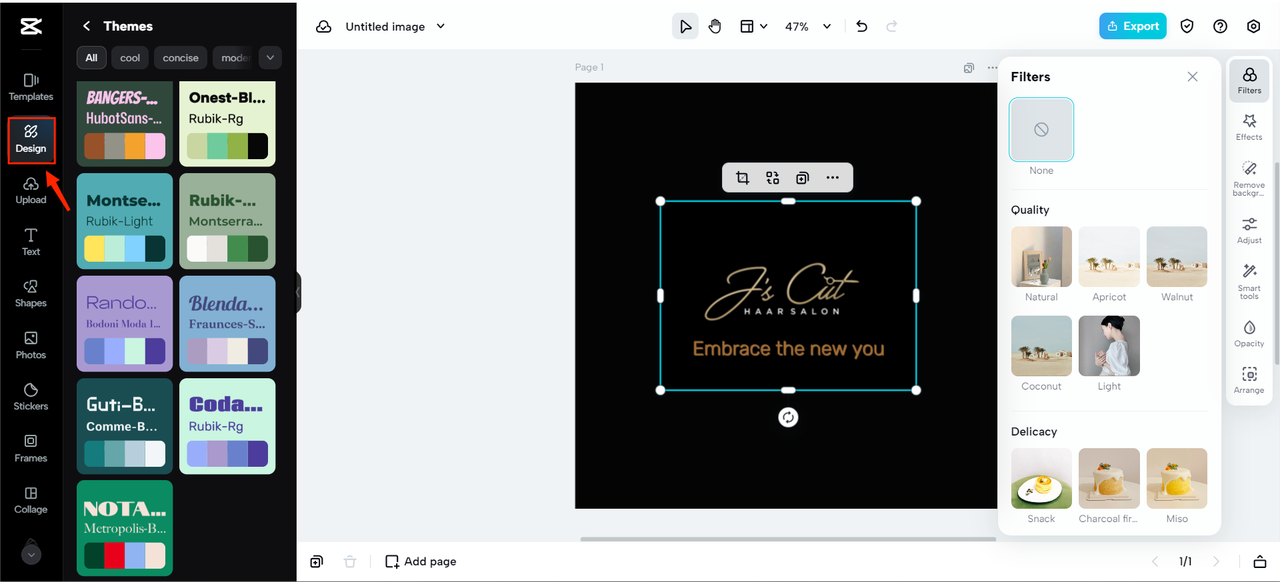This screenshot has height=582, width=1280.
Task: Open the Remove background tool
Action: pyautogui.click(x=1249, y=178)
